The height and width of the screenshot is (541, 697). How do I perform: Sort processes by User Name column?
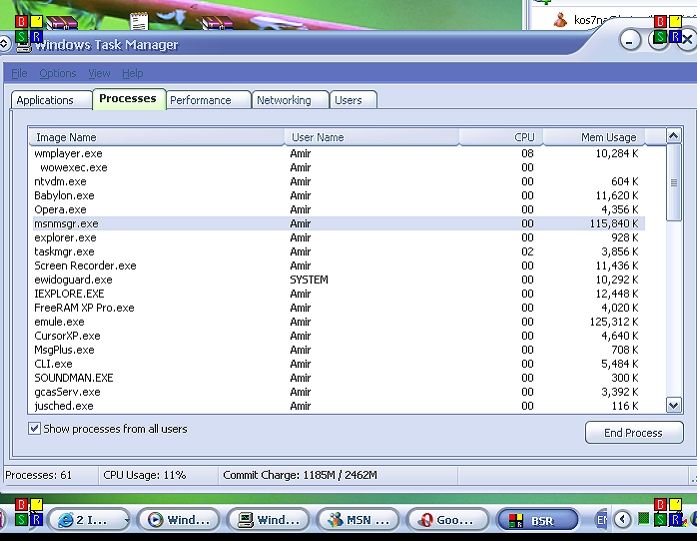click(x=372, y=137)
